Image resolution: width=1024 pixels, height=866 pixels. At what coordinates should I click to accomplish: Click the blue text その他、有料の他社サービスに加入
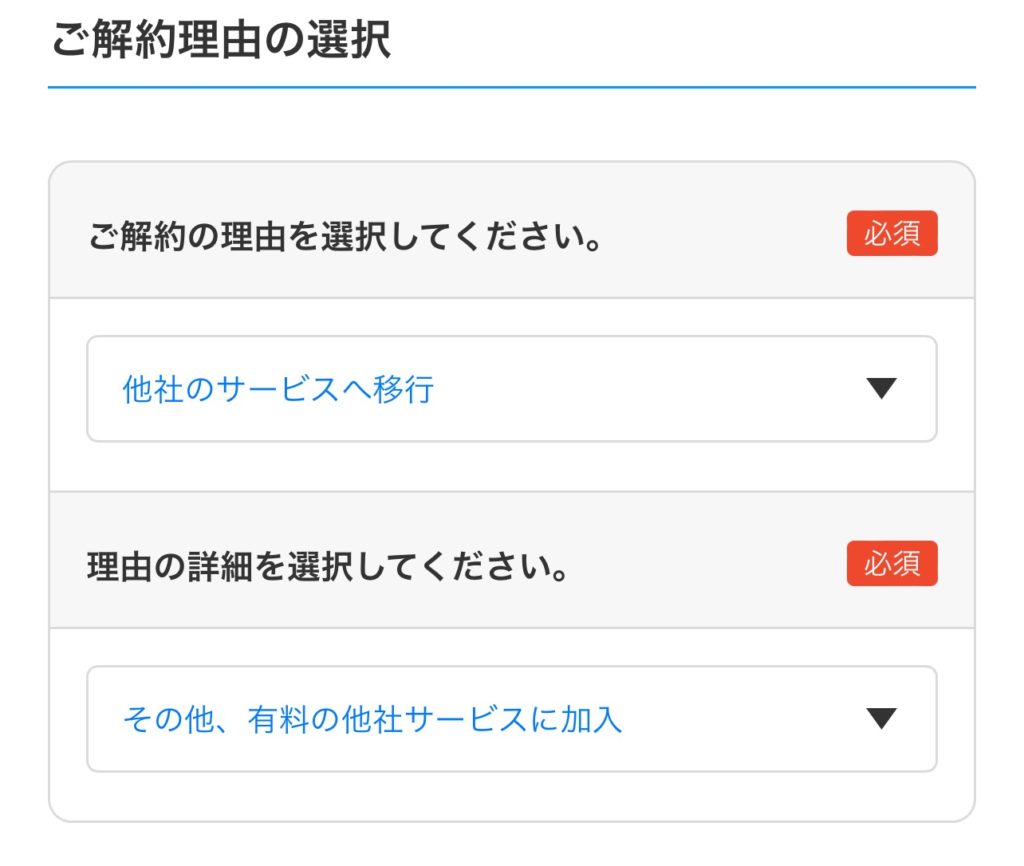coord(372,719)
